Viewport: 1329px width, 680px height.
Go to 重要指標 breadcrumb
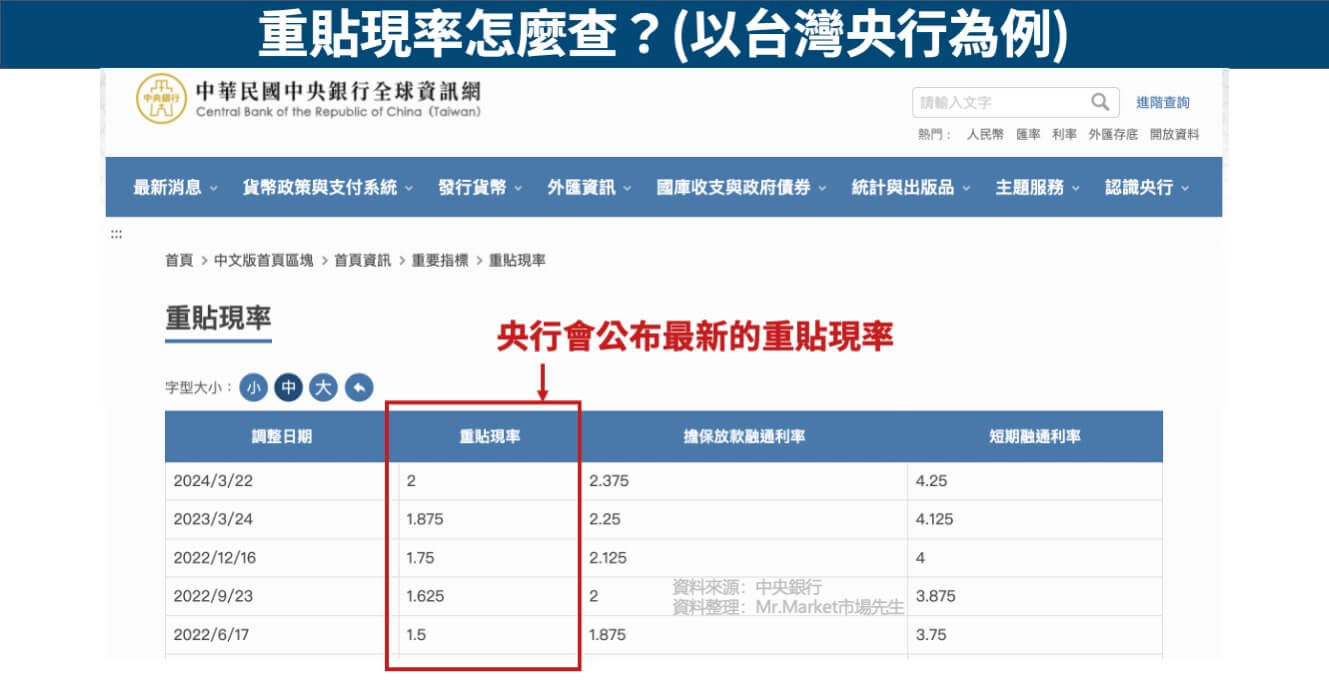point(440,260)
